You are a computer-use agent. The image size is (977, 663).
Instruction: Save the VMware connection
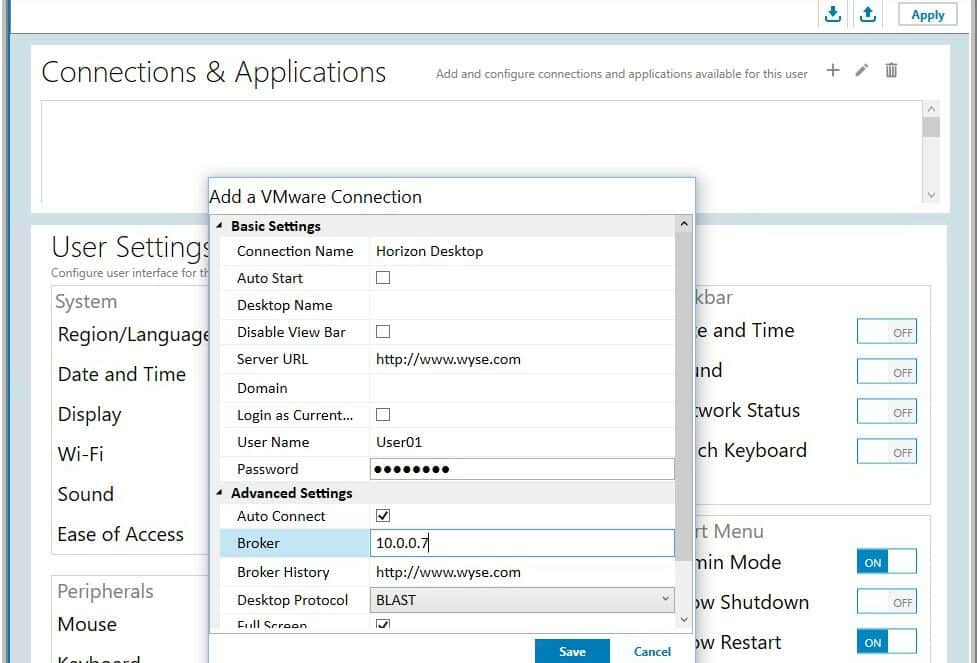572,651
